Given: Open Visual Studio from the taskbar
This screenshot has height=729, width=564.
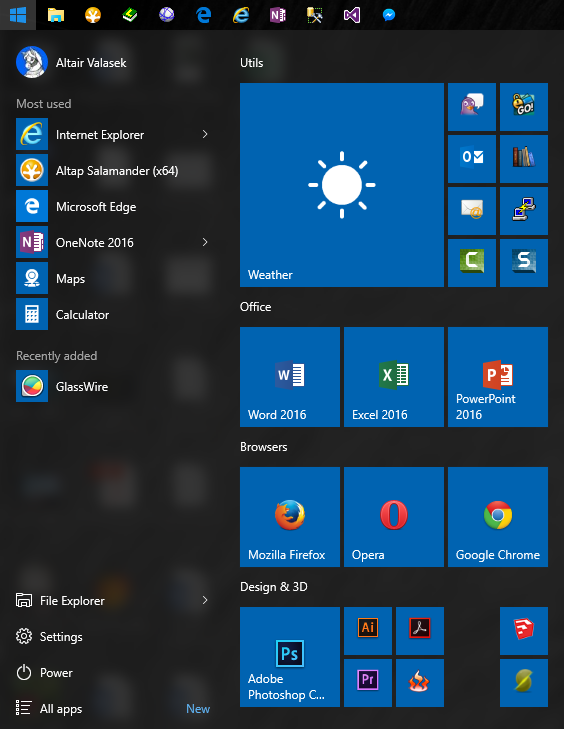Looking at the screenshot, I should (352, 15).
